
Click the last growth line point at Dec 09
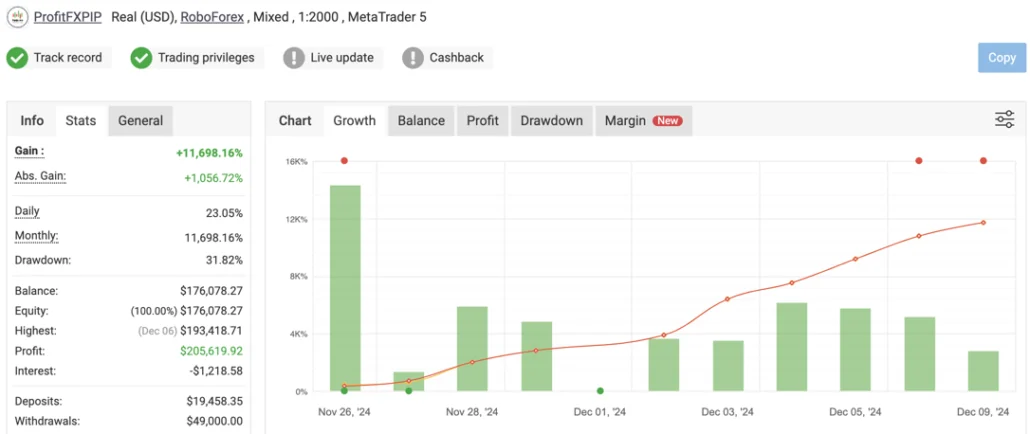click(983, 222)
